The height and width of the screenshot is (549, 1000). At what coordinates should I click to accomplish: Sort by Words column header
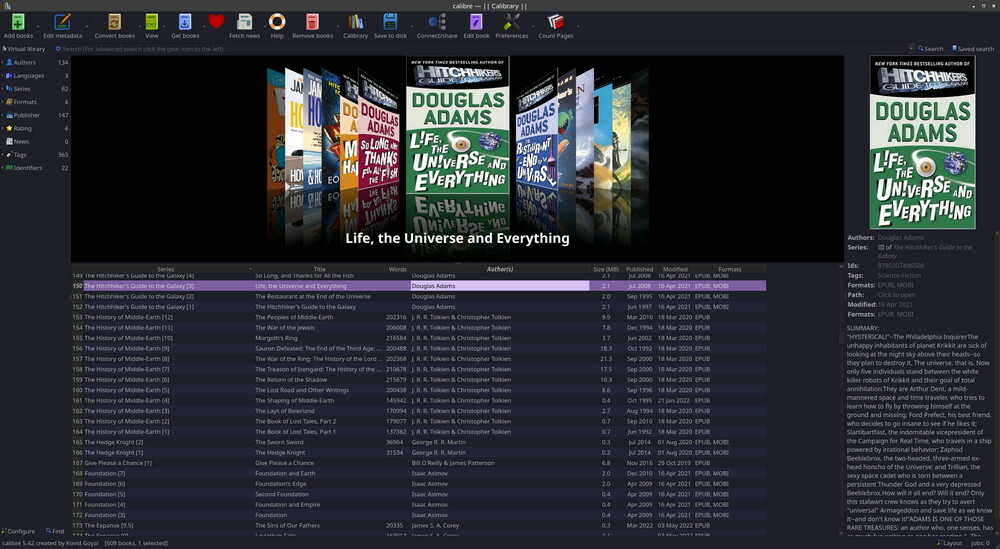[397, 269]
